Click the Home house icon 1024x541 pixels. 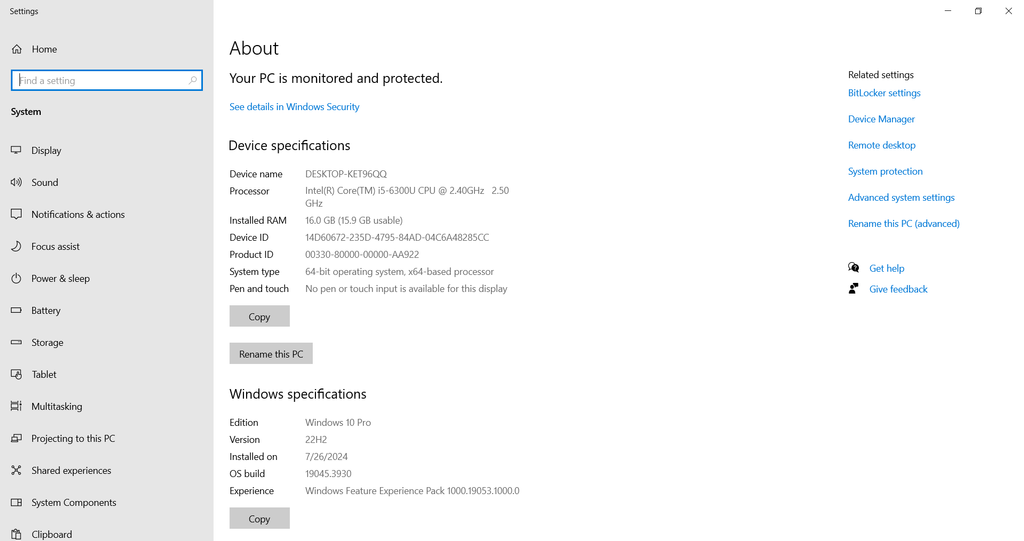[17, 49]
